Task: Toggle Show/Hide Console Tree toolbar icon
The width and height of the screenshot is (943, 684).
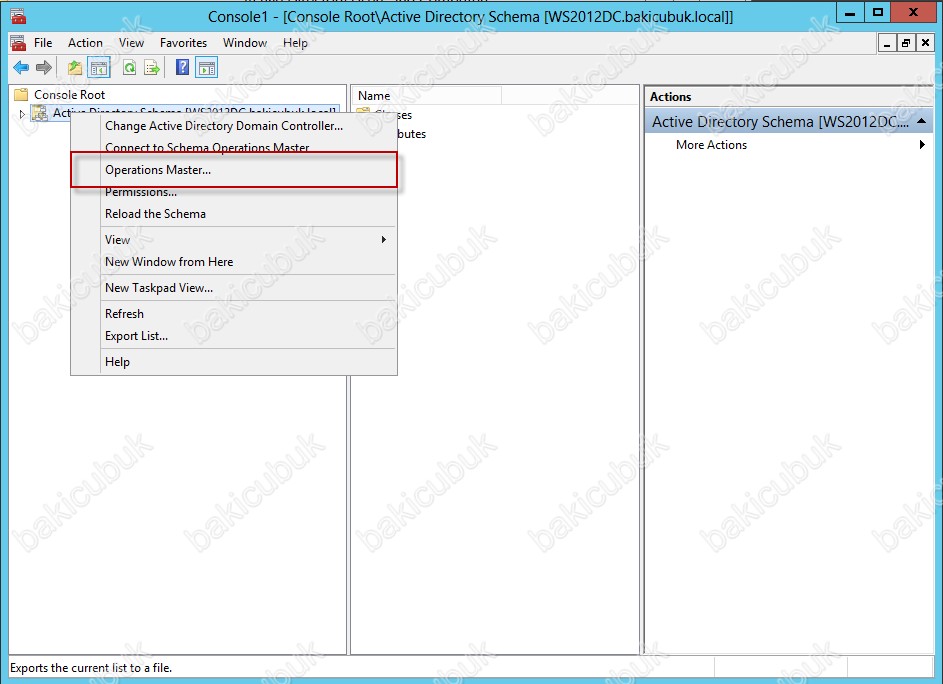Action: click(x=99, y=67)
